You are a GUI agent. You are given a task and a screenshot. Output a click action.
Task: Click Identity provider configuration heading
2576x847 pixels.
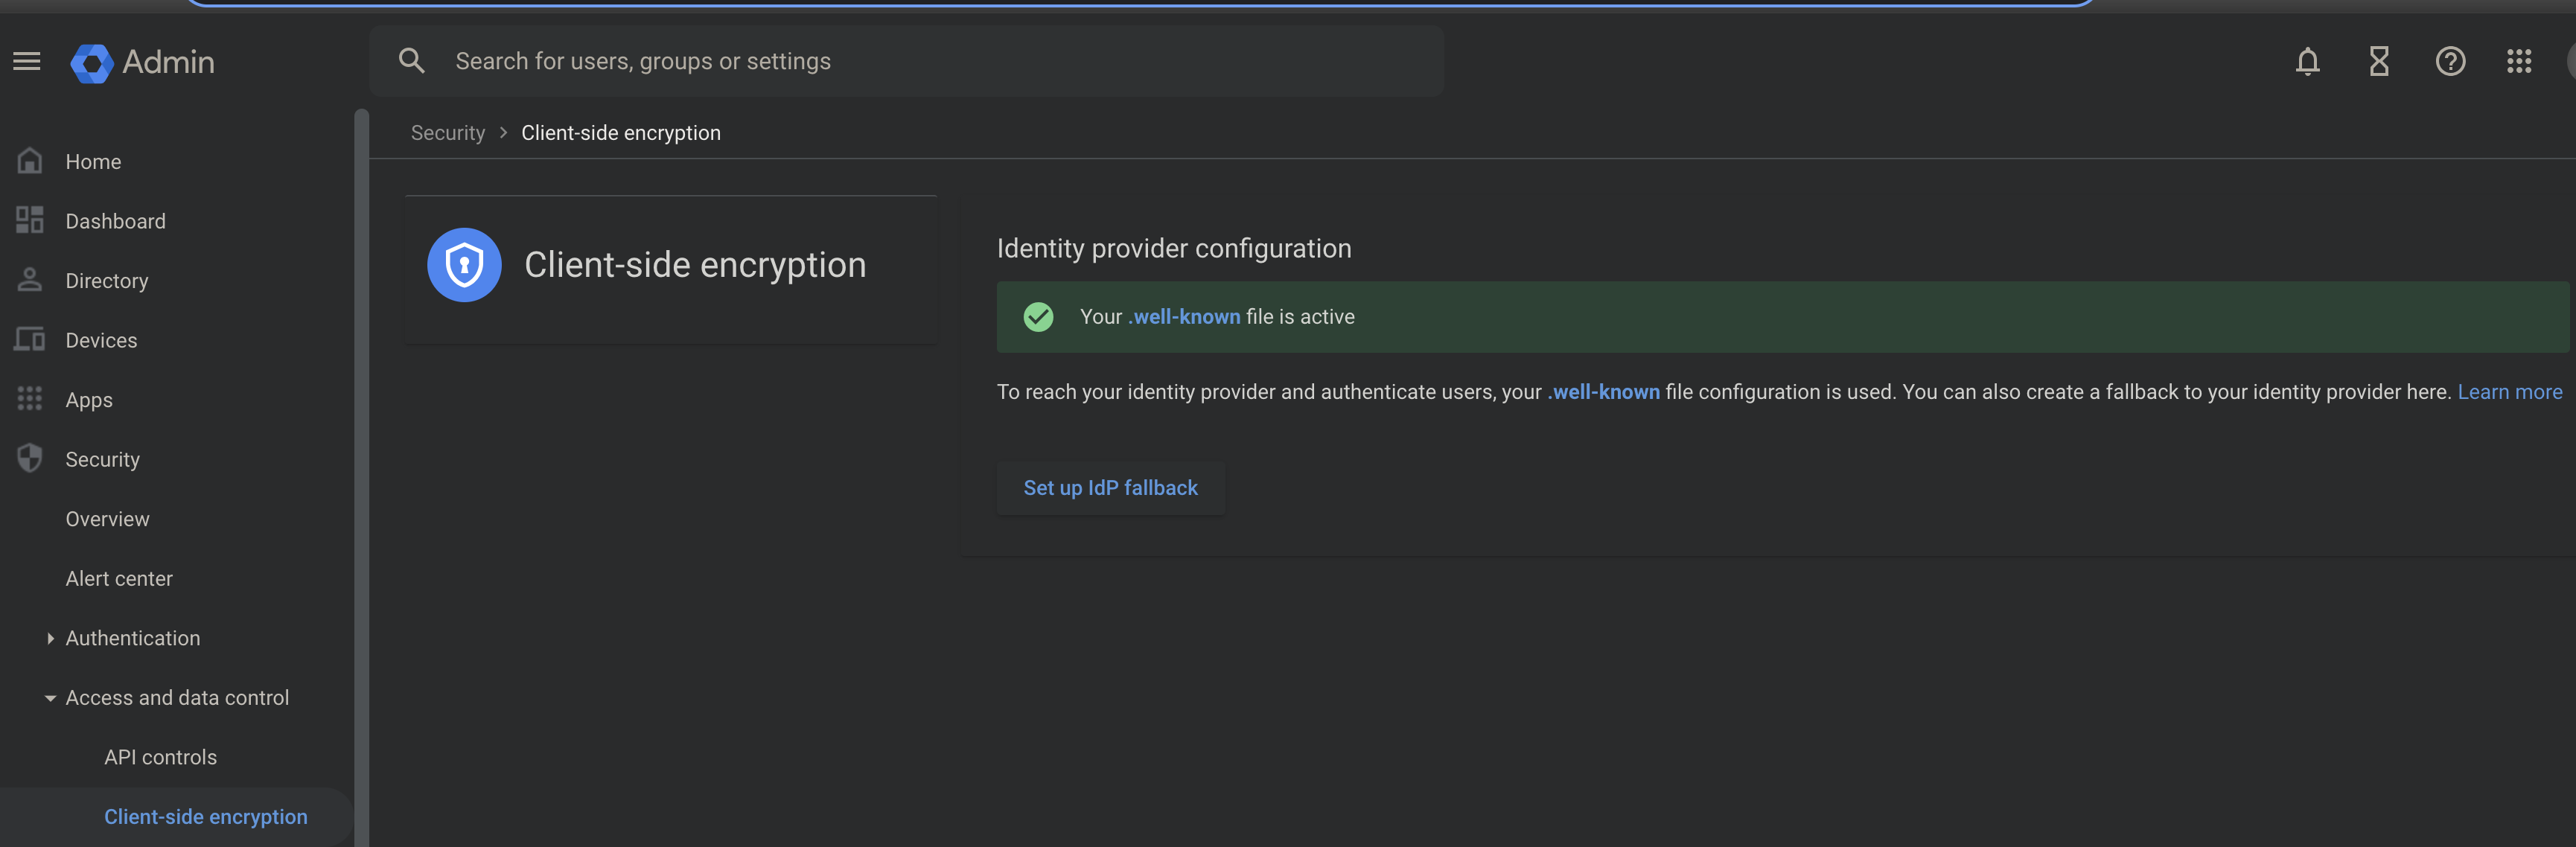(1174, 248)
